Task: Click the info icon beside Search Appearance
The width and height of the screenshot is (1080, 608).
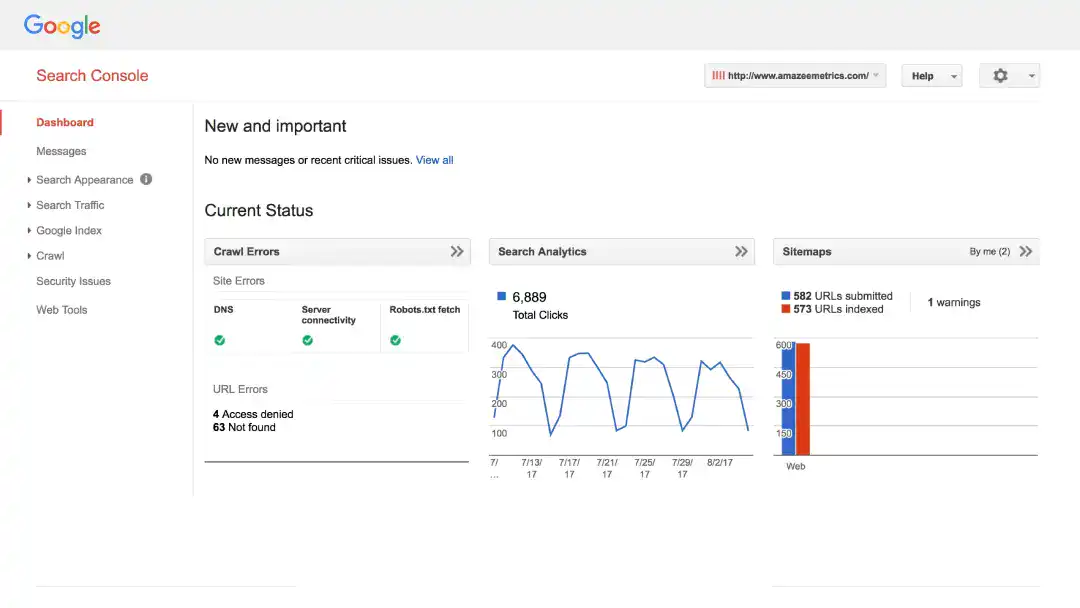Action: pyautogui.click(x=146, y=179)
